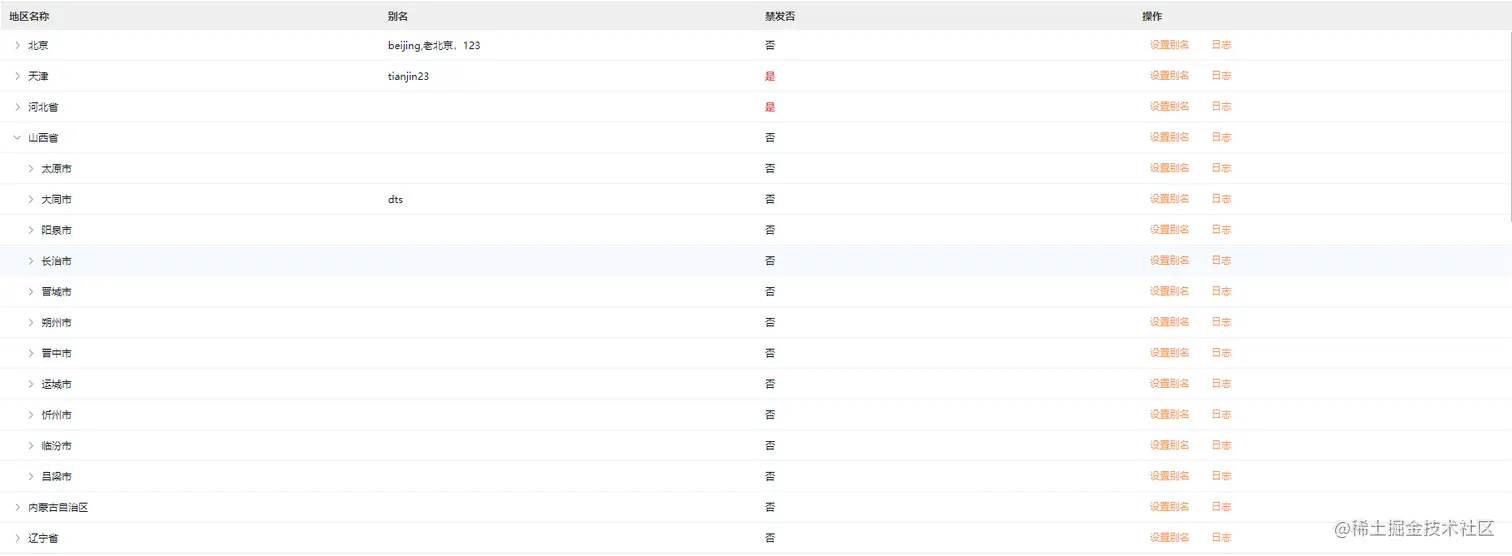Collapse the 山西省 row chevron

pos(17,138)
